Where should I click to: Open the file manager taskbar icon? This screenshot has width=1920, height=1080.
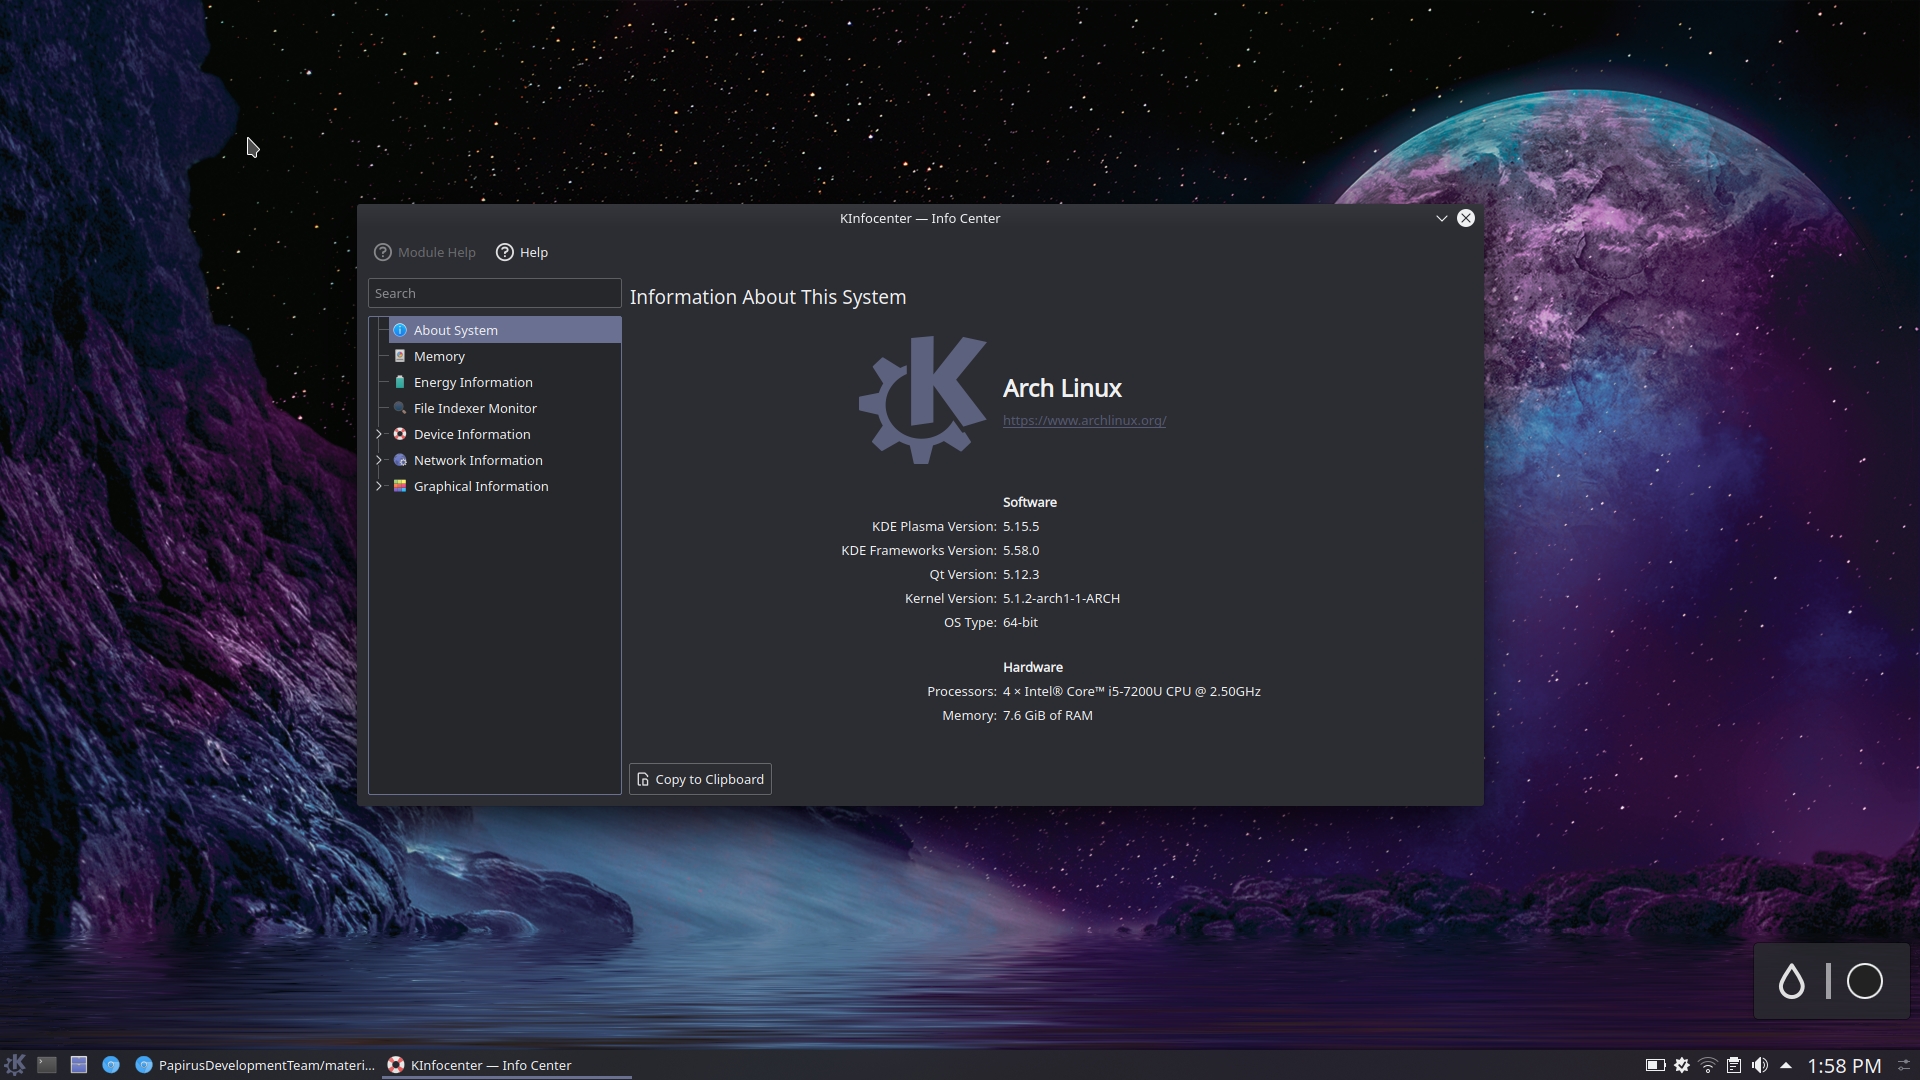point(79,1065)
